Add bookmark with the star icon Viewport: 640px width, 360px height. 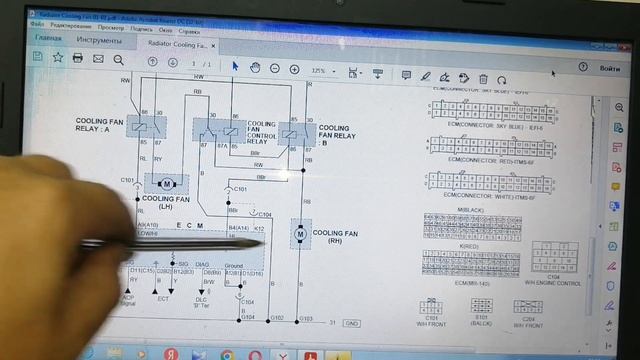(58, 57)
